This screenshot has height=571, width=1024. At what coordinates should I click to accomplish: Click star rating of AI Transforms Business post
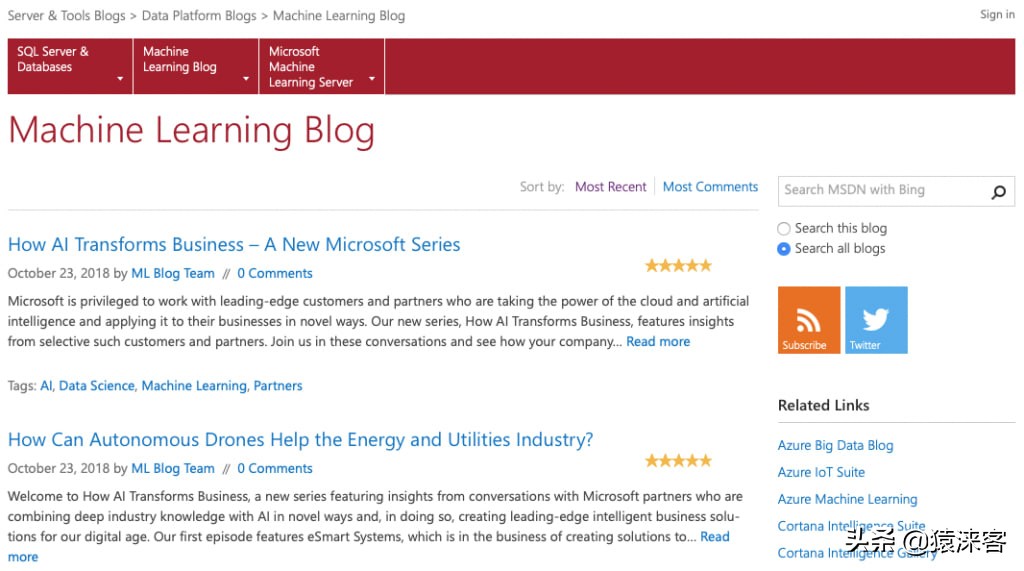coord(678,266)
